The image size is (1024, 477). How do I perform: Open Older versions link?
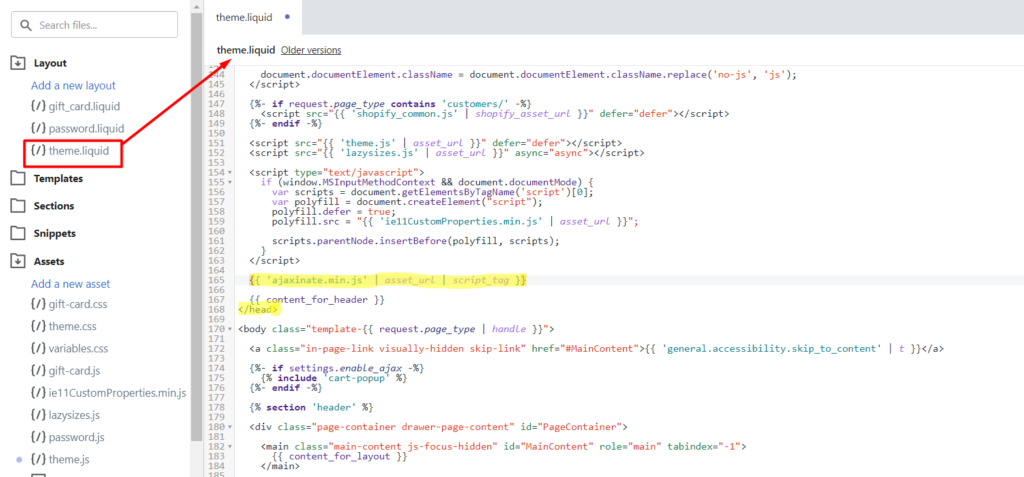point(311,50)
